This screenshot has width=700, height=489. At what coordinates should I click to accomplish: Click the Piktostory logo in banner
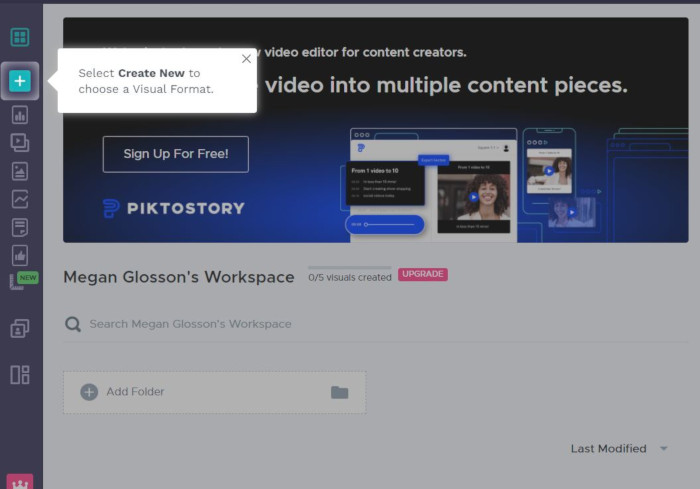click(x=174, y=209)
